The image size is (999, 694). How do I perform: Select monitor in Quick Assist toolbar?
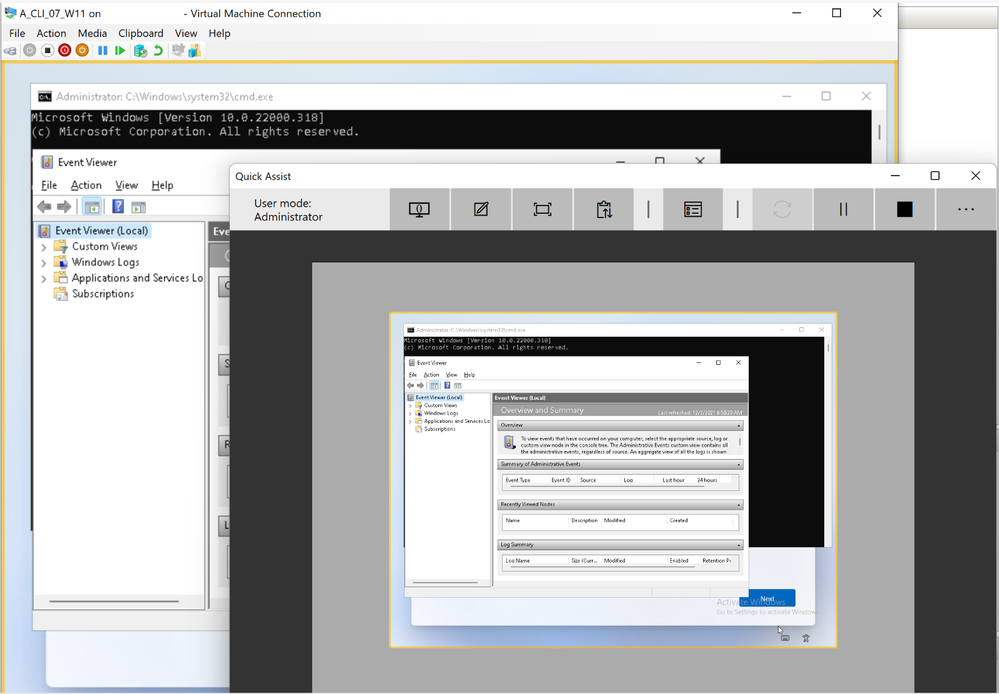[x=419, y=209]
